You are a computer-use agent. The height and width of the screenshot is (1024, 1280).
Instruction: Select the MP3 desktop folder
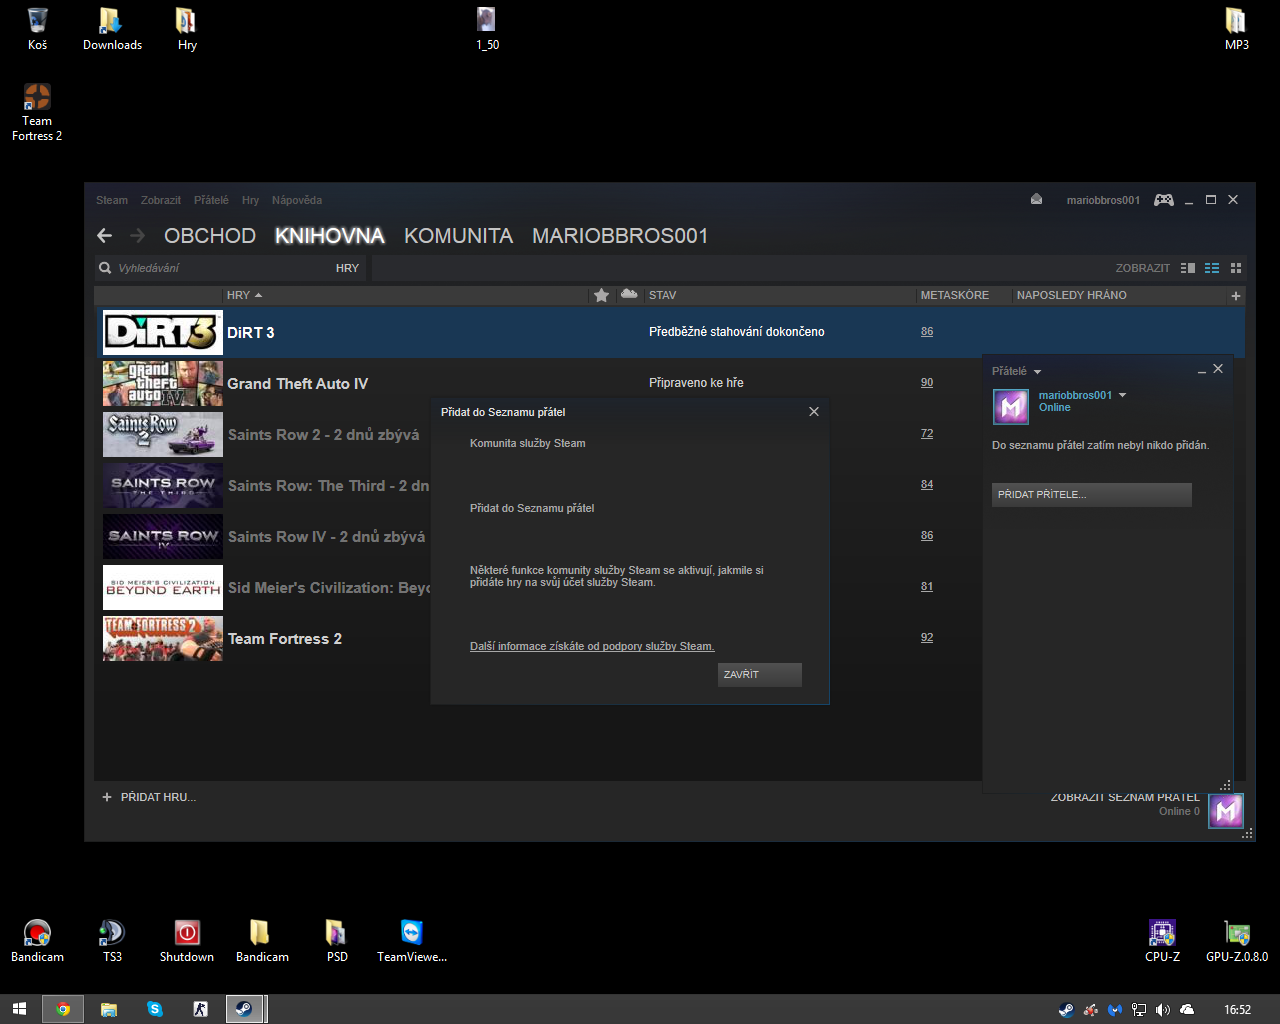pos(1237,29)
